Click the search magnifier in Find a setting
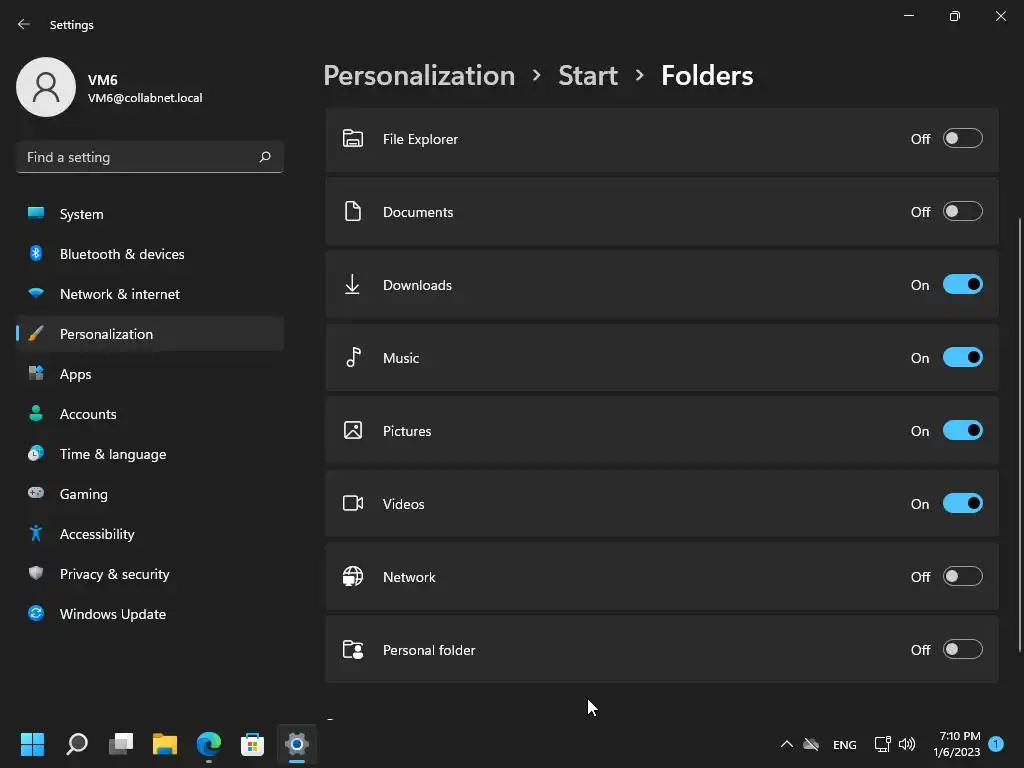Viewport: 1024px width, 768px height. [x=265, y=157]
